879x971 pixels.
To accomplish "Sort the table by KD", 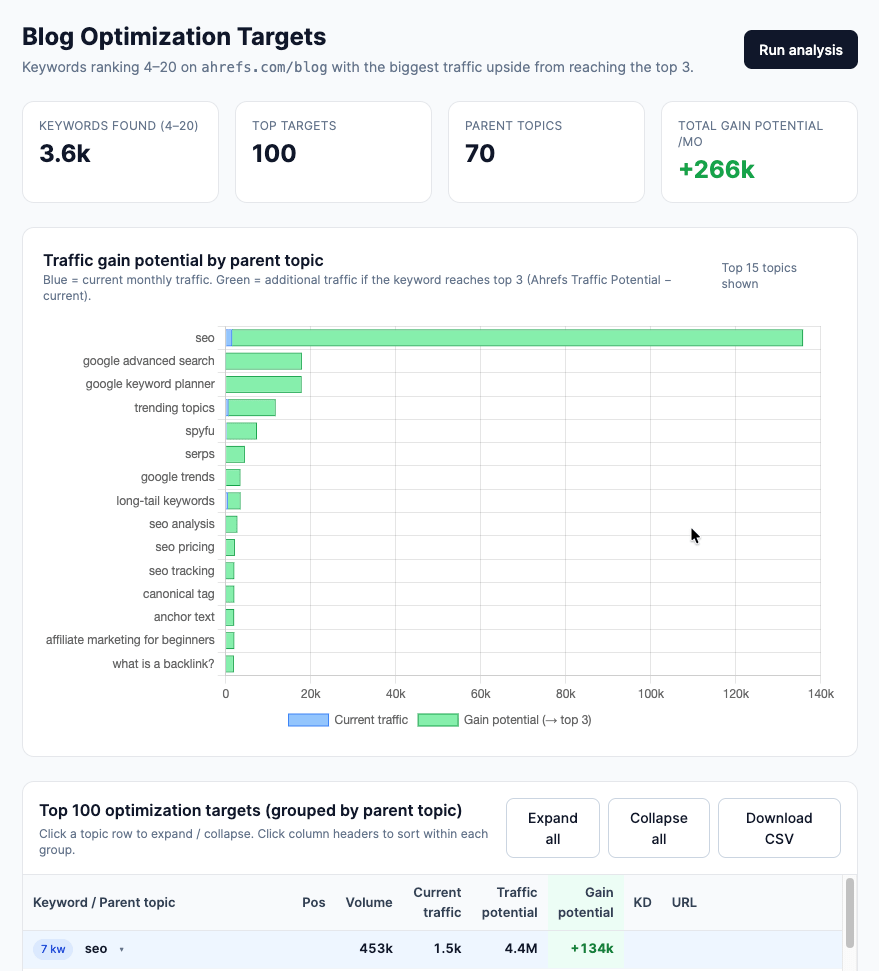I will pos(642,902).
